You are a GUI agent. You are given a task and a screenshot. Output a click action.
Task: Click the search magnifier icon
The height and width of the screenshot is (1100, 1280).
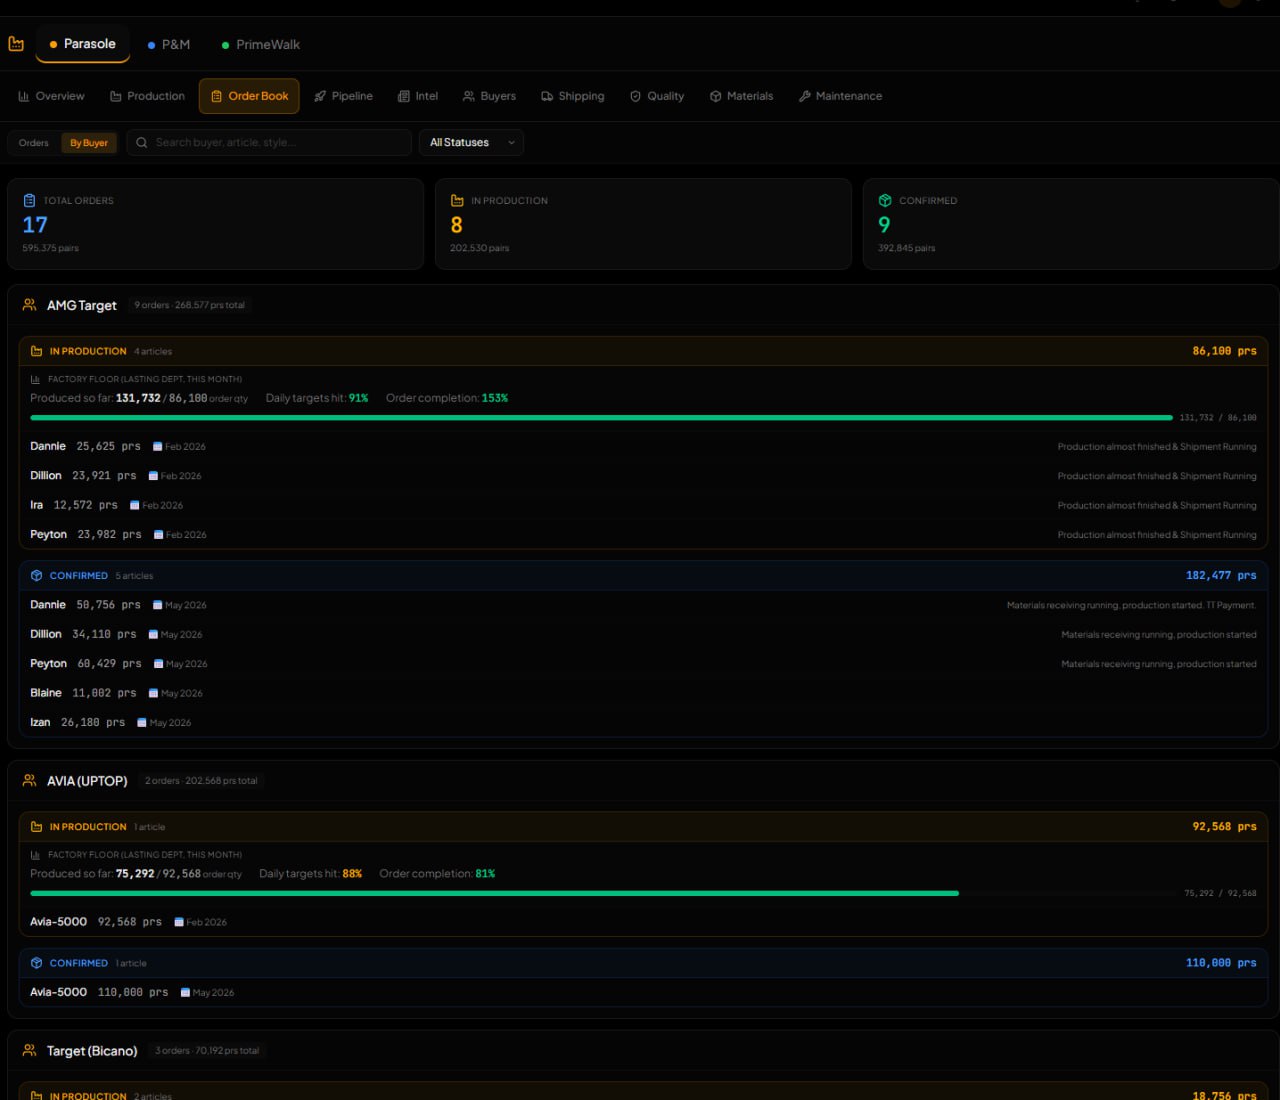[142, 143]
